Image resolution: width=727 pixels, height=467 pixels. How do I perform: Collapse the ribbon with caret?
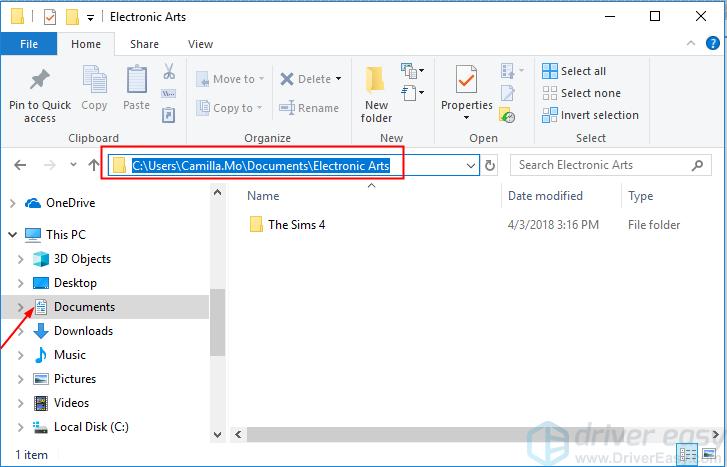(691, 43)
